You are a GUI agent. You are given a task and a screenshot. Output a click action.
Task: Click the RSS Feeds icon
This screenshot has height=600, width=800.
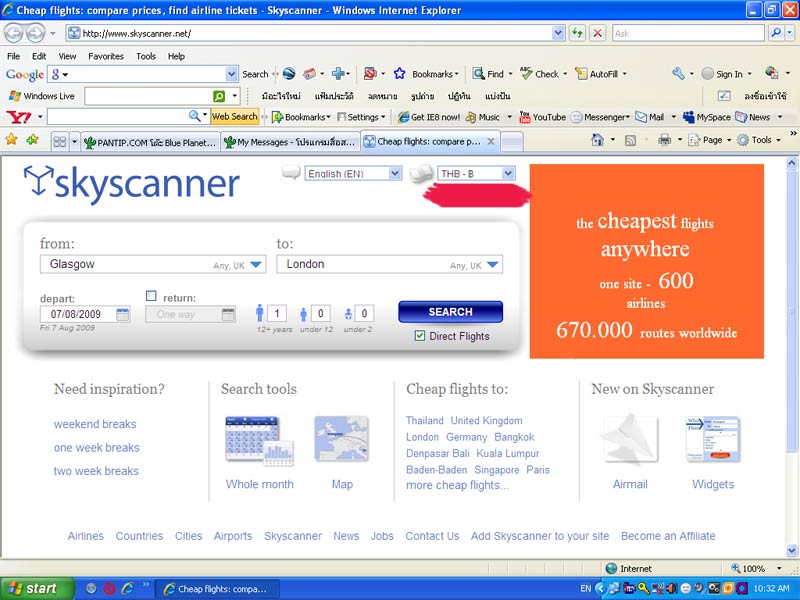[631, 140]
